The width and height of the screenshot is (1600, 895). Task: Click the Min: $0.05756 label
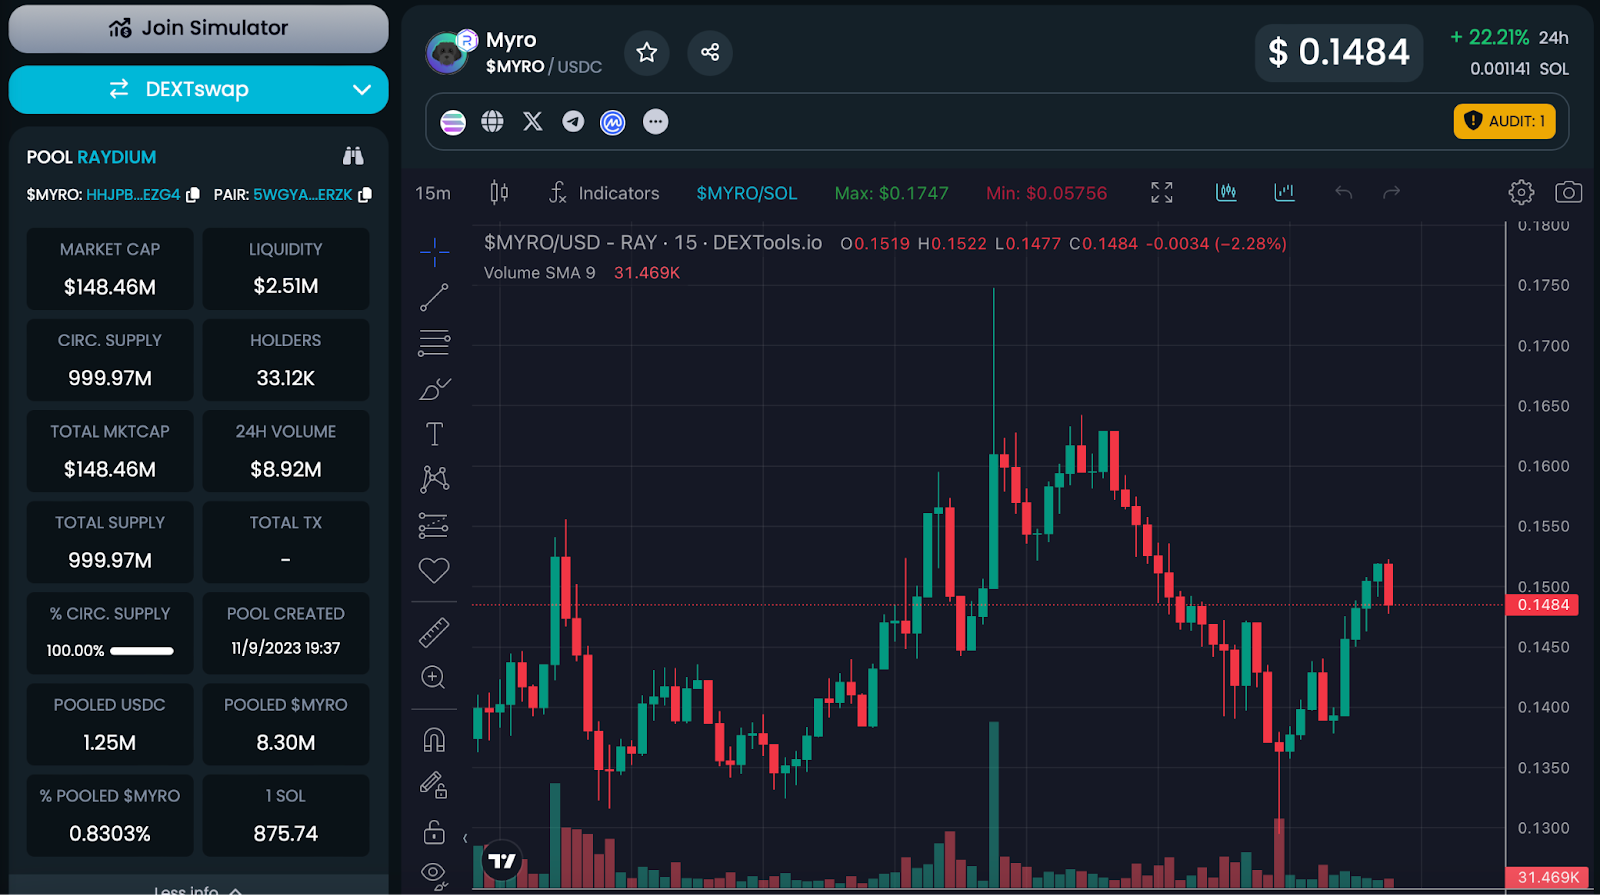[x=1047, y=193]
